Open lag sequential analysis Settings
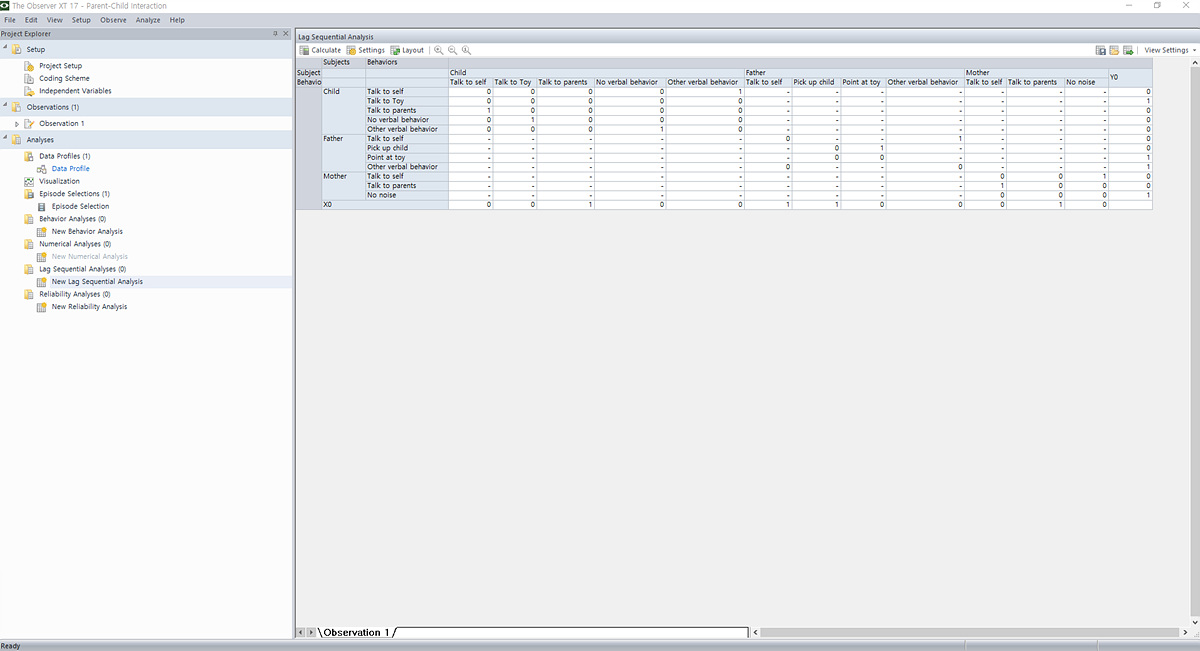Viewport: 1200px width, 651px height. (365, 50)
